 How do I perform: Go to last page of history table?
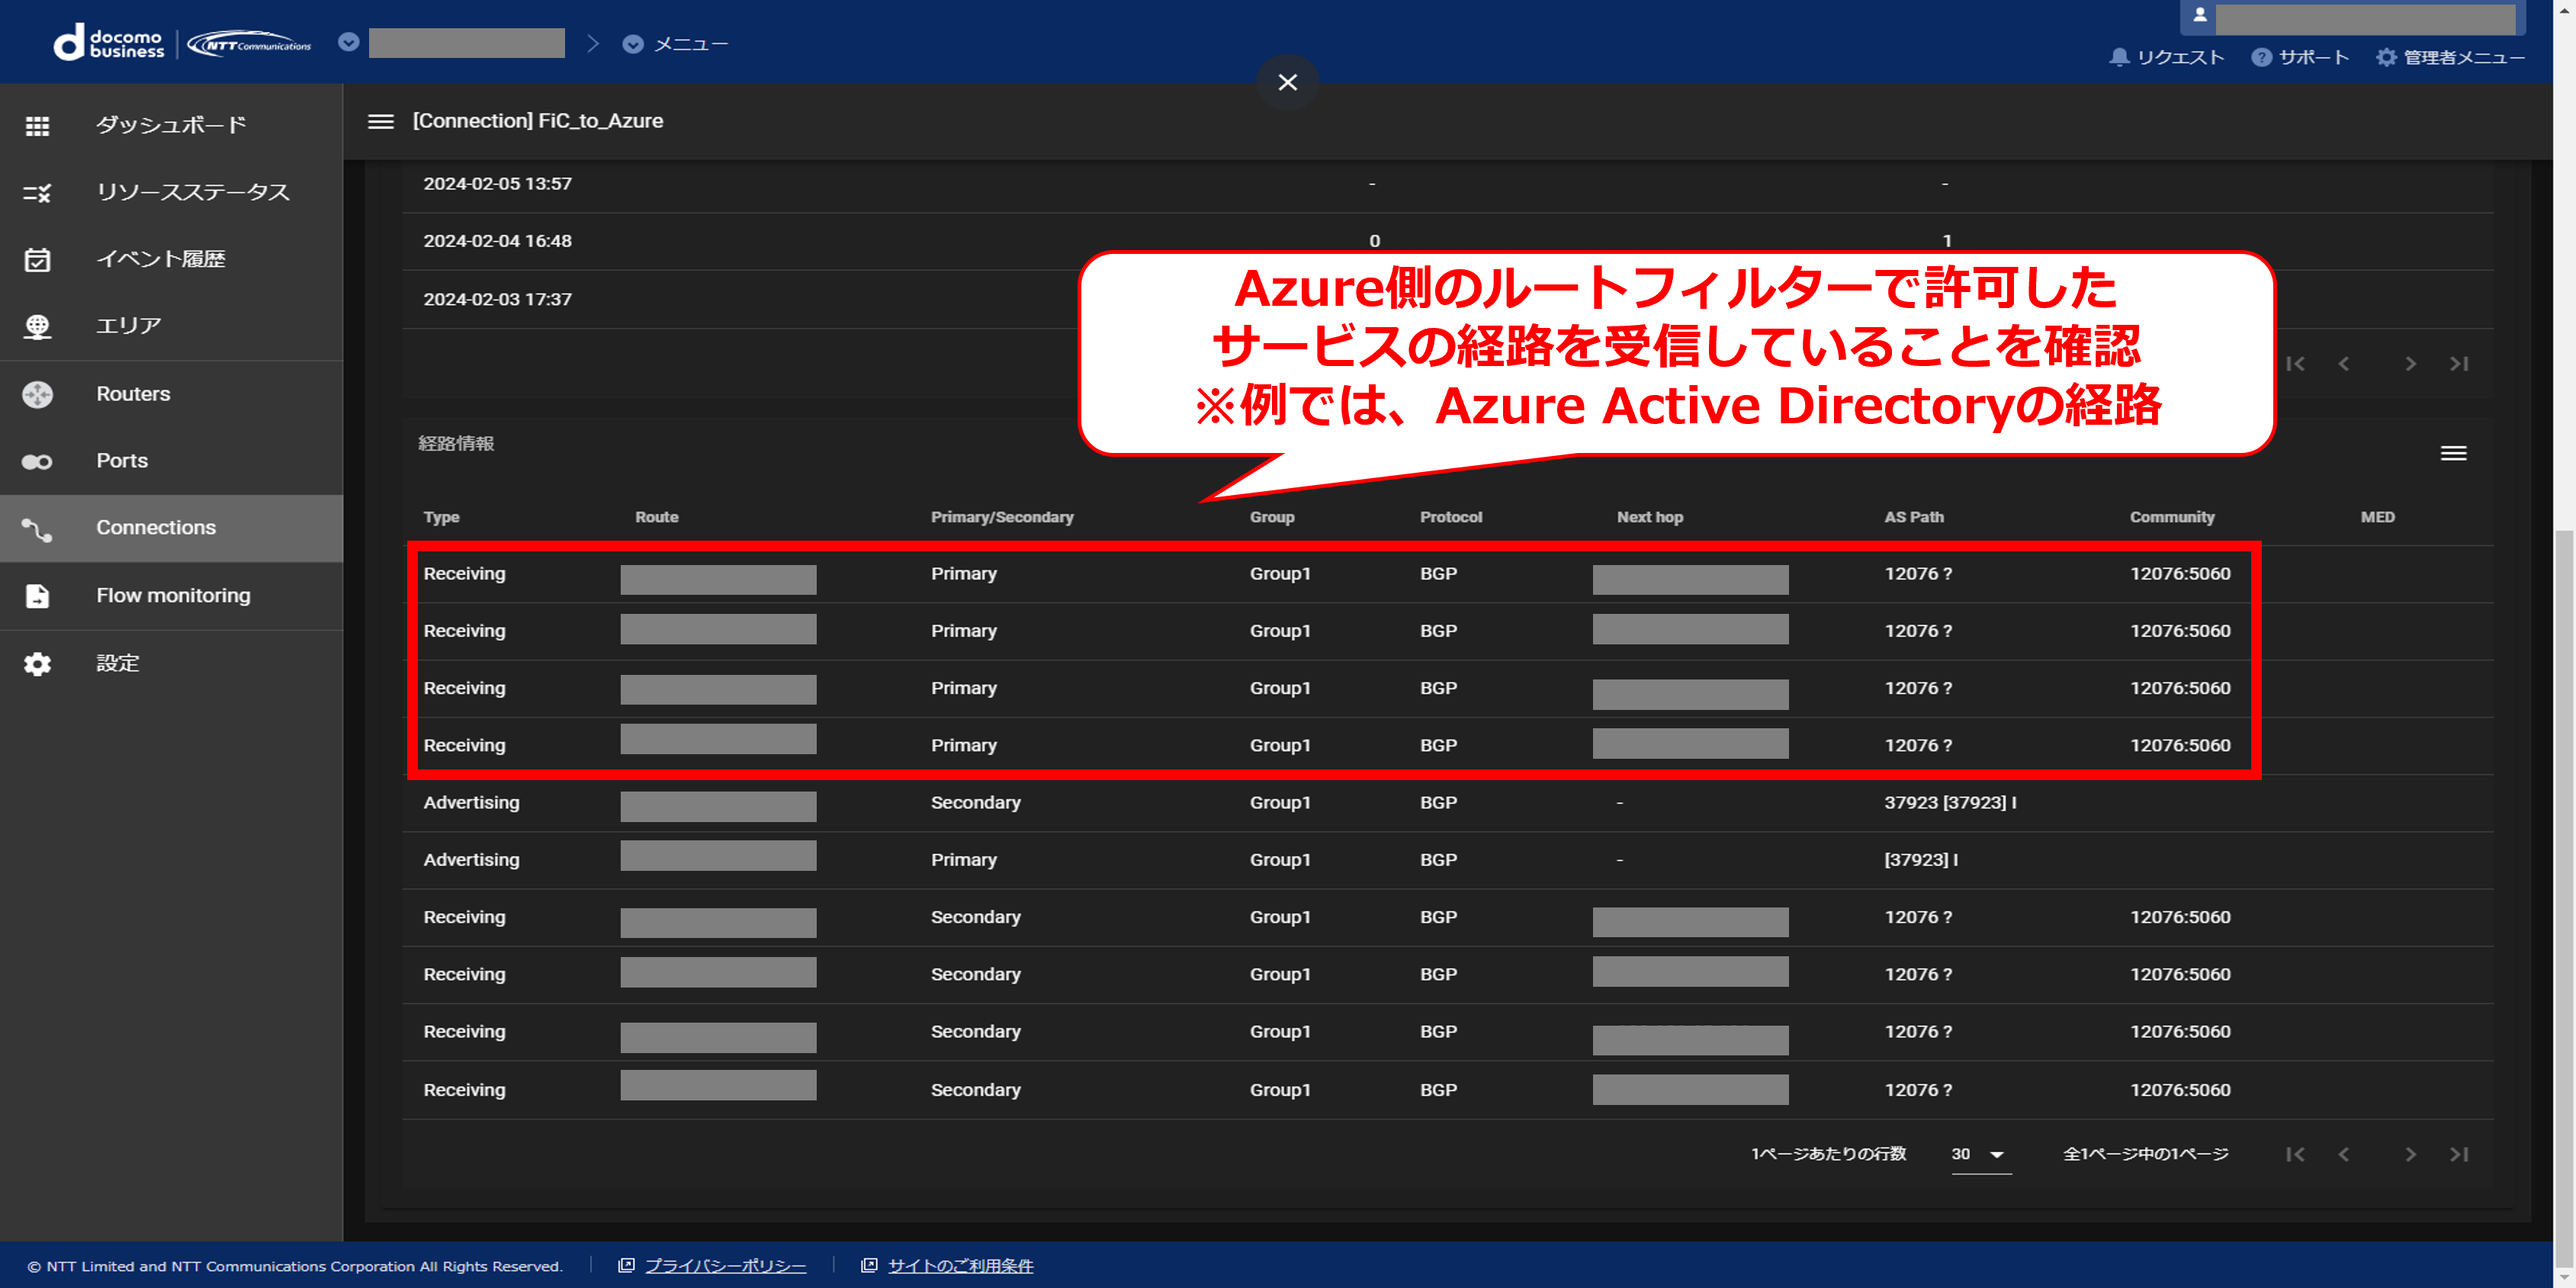[x=2459, y=364]
